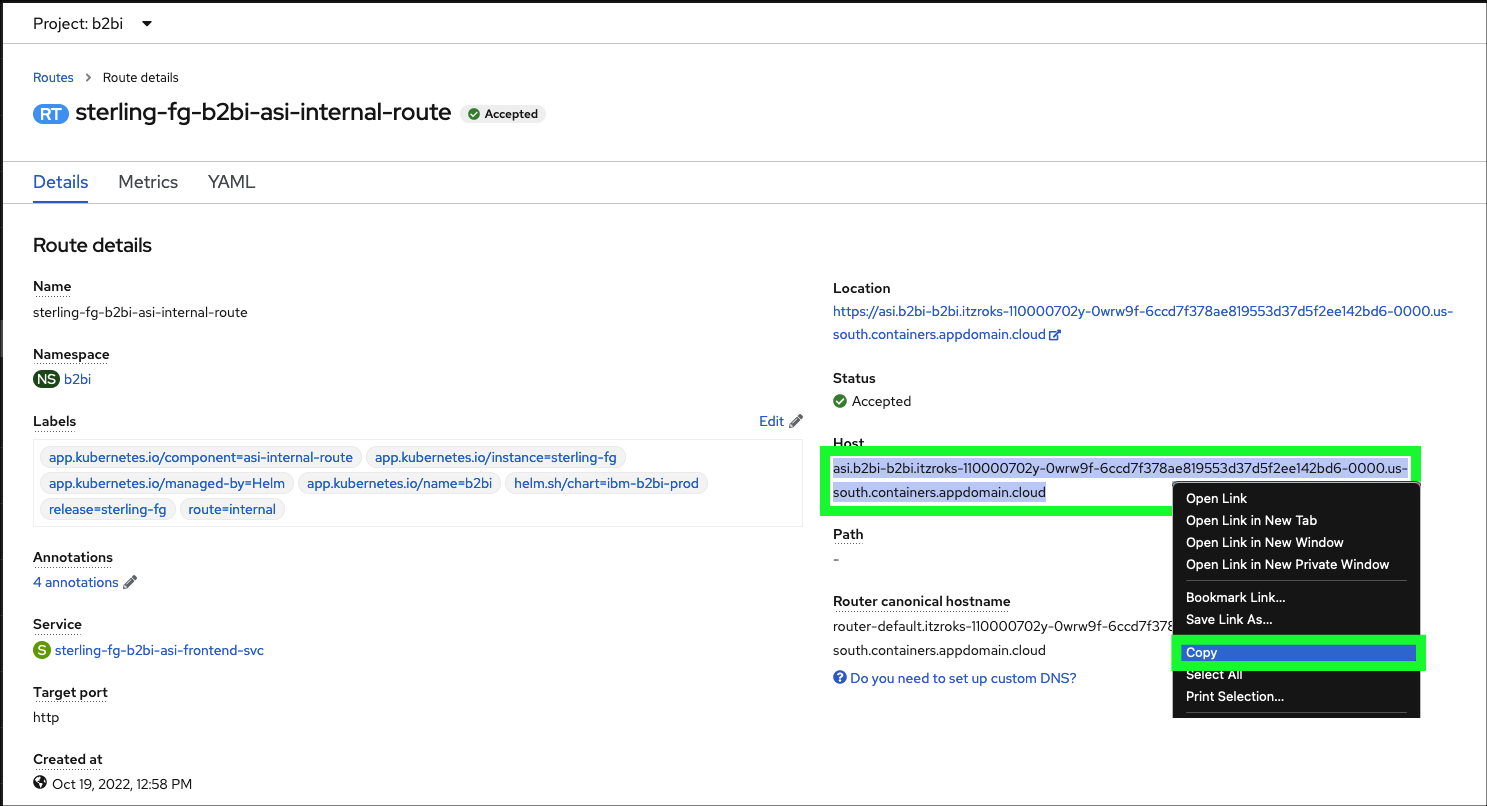The height and width of the screenshot is (806, 1487).
Task: Choose Bookmark Link... from context menu
Action: point(1235,597)
